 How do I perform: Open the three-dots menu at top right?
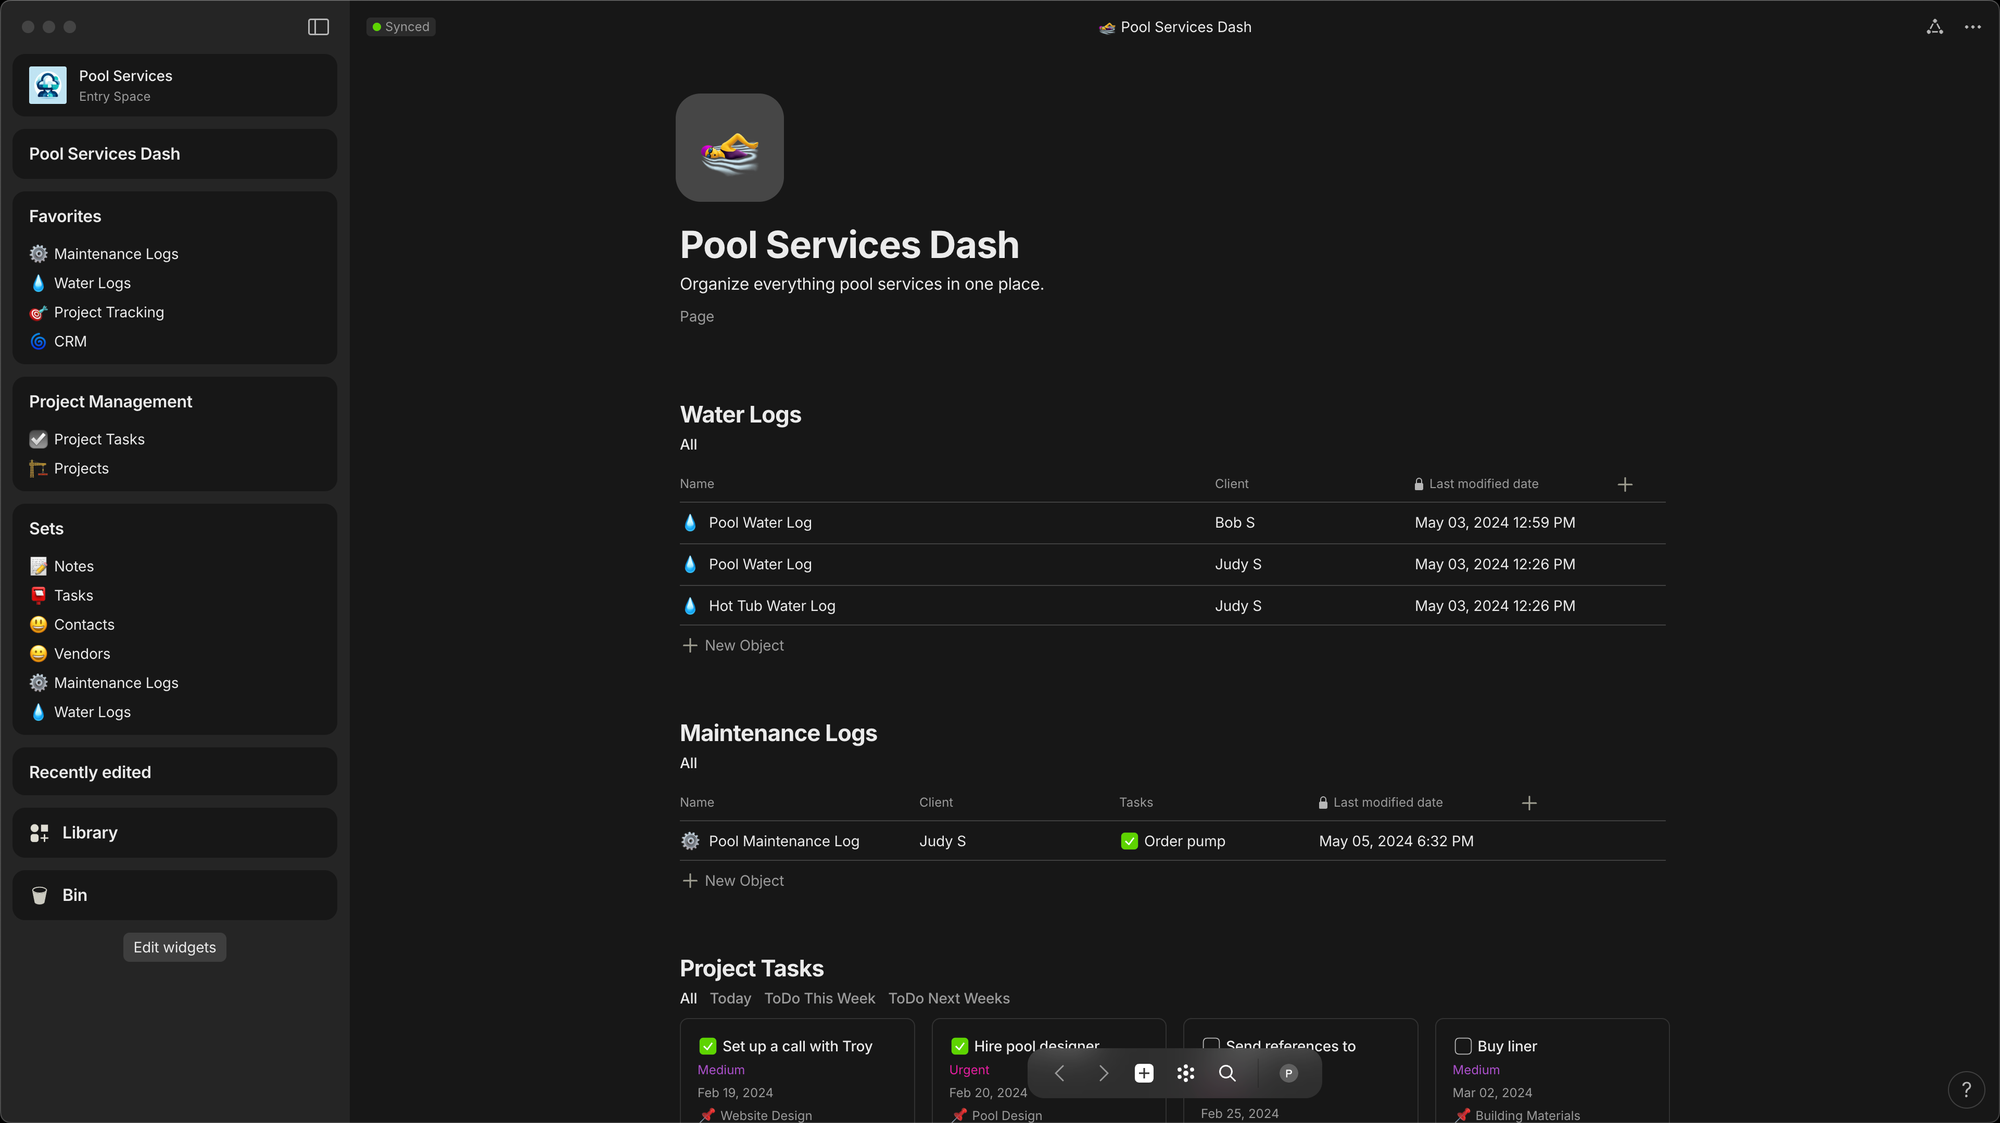(x=1972, y=27)
